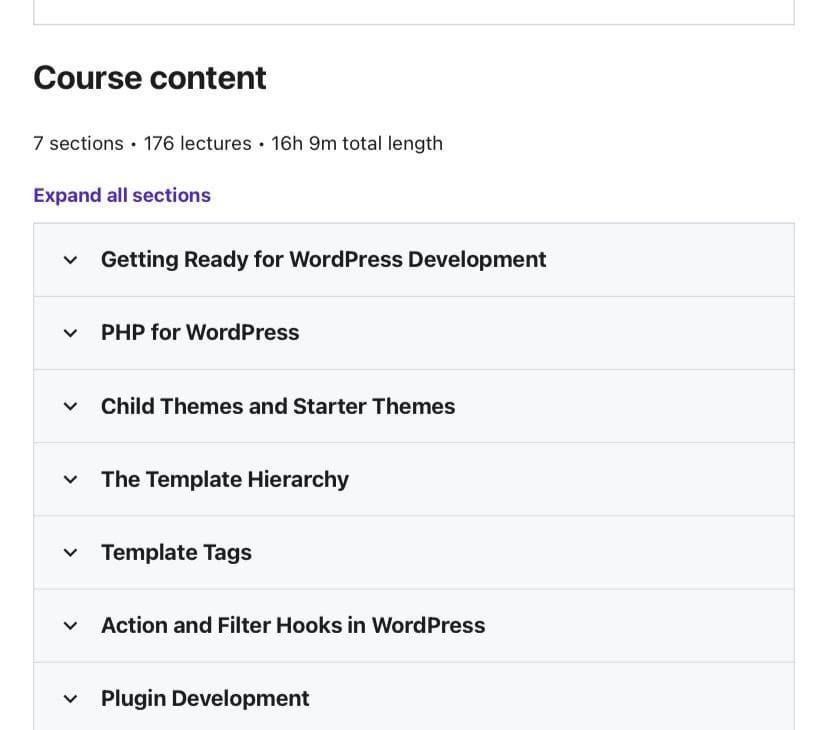This screenshot has width=828, height=730.
Task: Click Expand all sections link
Action: (122, 195)
